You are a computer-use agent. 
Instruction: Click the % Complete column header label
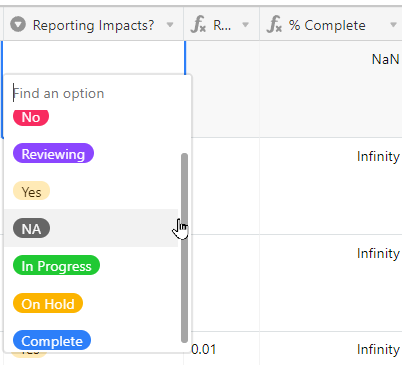coord(327,25)
